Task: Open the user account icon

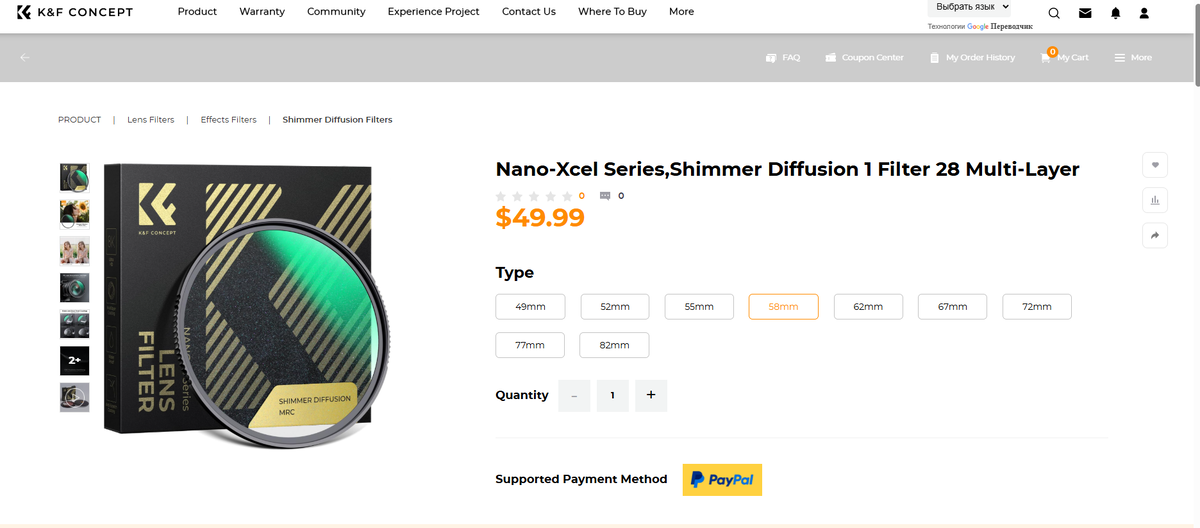Action: (x=1145, y=13)
